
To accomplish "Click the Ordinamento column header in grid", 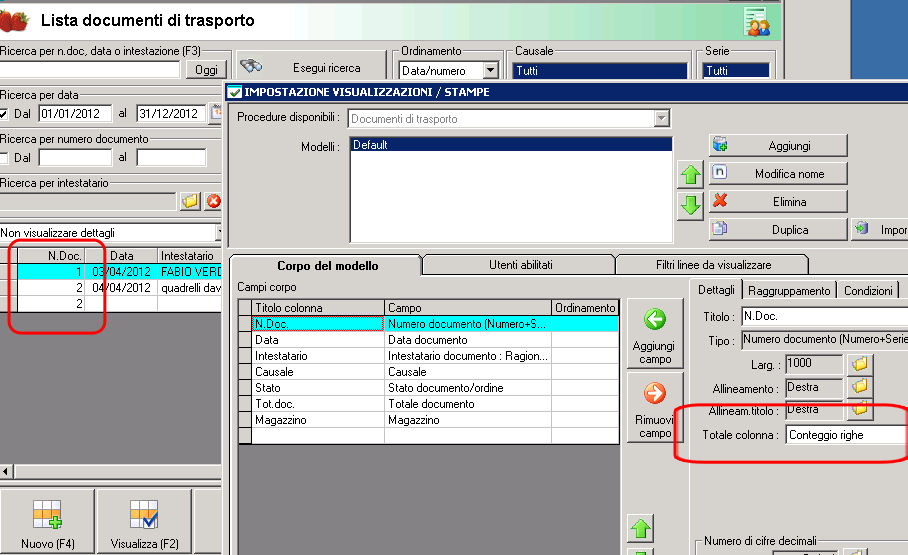I will point(585,308).
